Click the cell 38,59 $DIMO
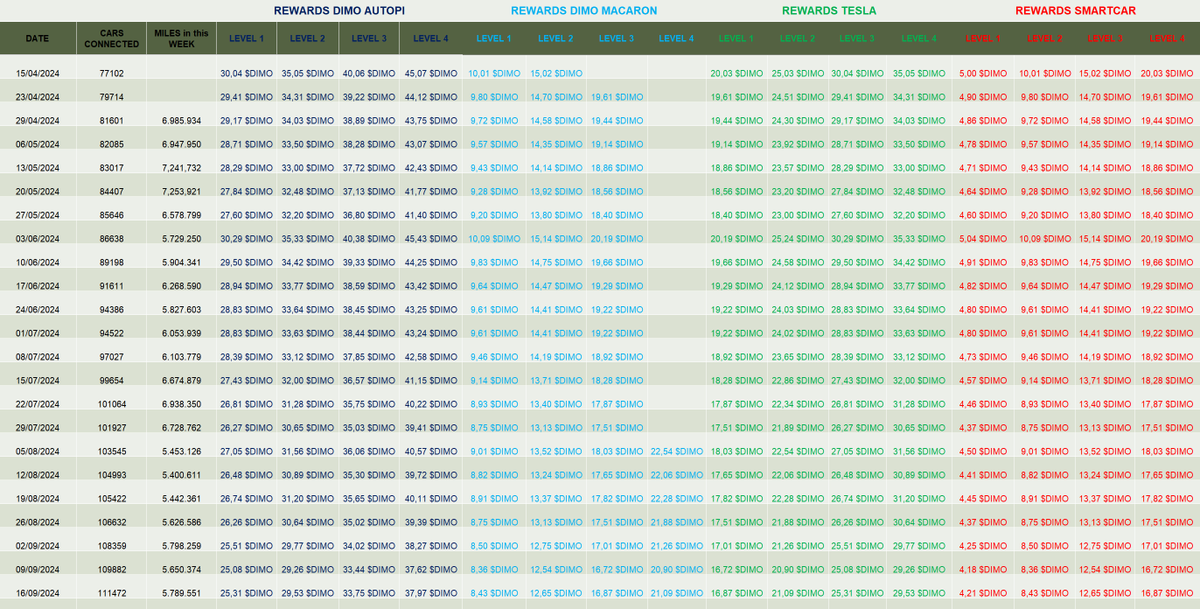This screenshot has height=609, width=1200. tap(369, 286)
